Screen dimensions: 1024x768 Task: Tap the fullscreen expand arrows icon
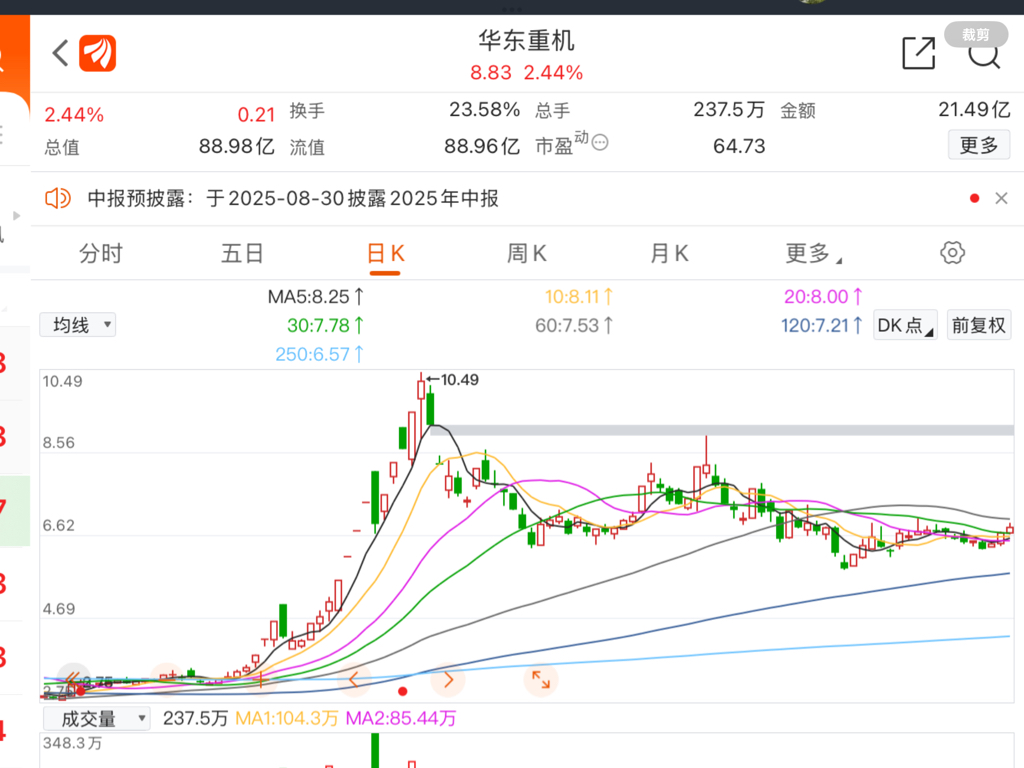(541, 679)
